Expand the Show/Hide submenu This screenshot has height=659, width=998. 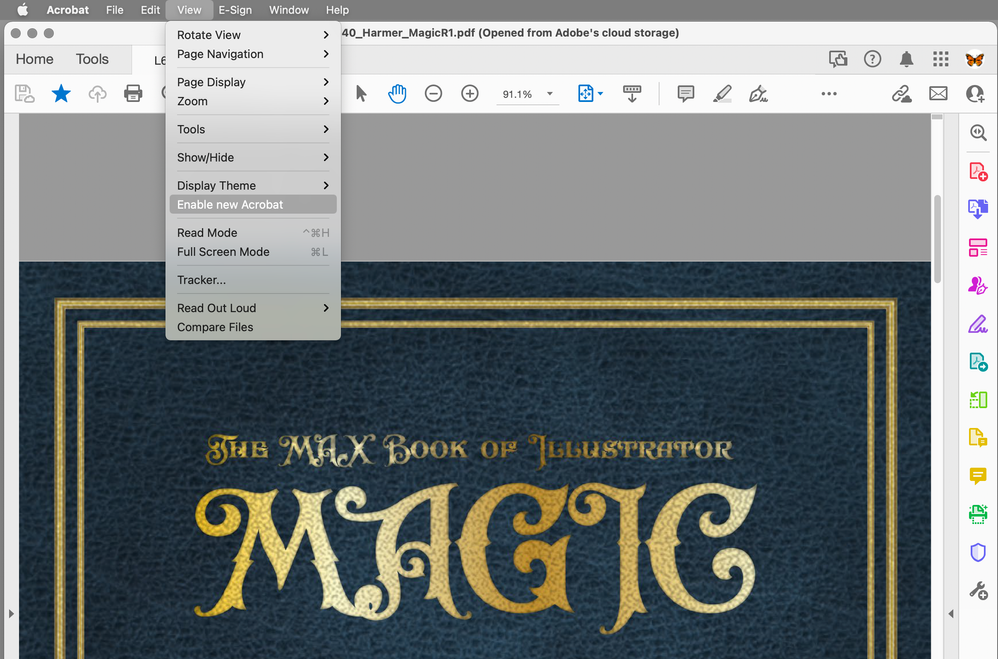[253, 157]
